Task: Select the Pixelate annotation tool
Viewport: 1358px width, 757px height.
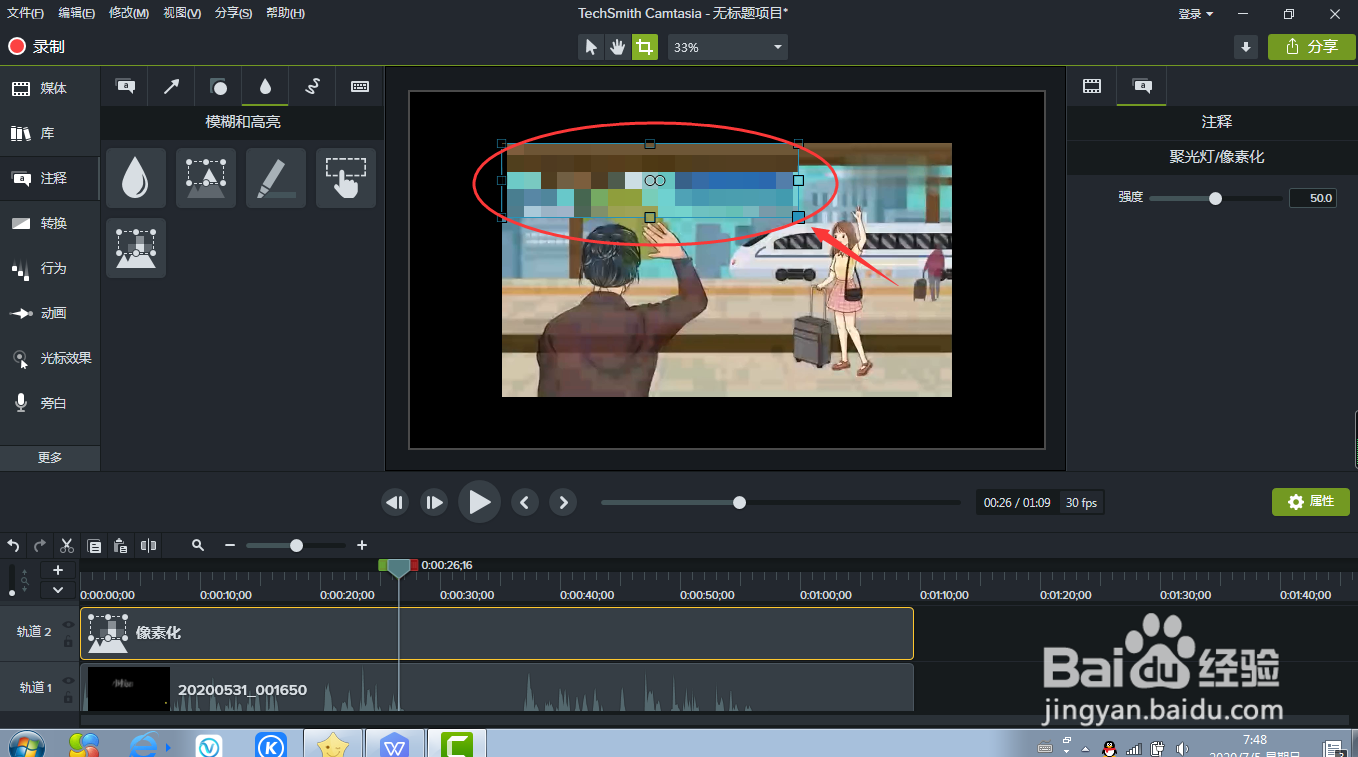Action: click(135, 248)
